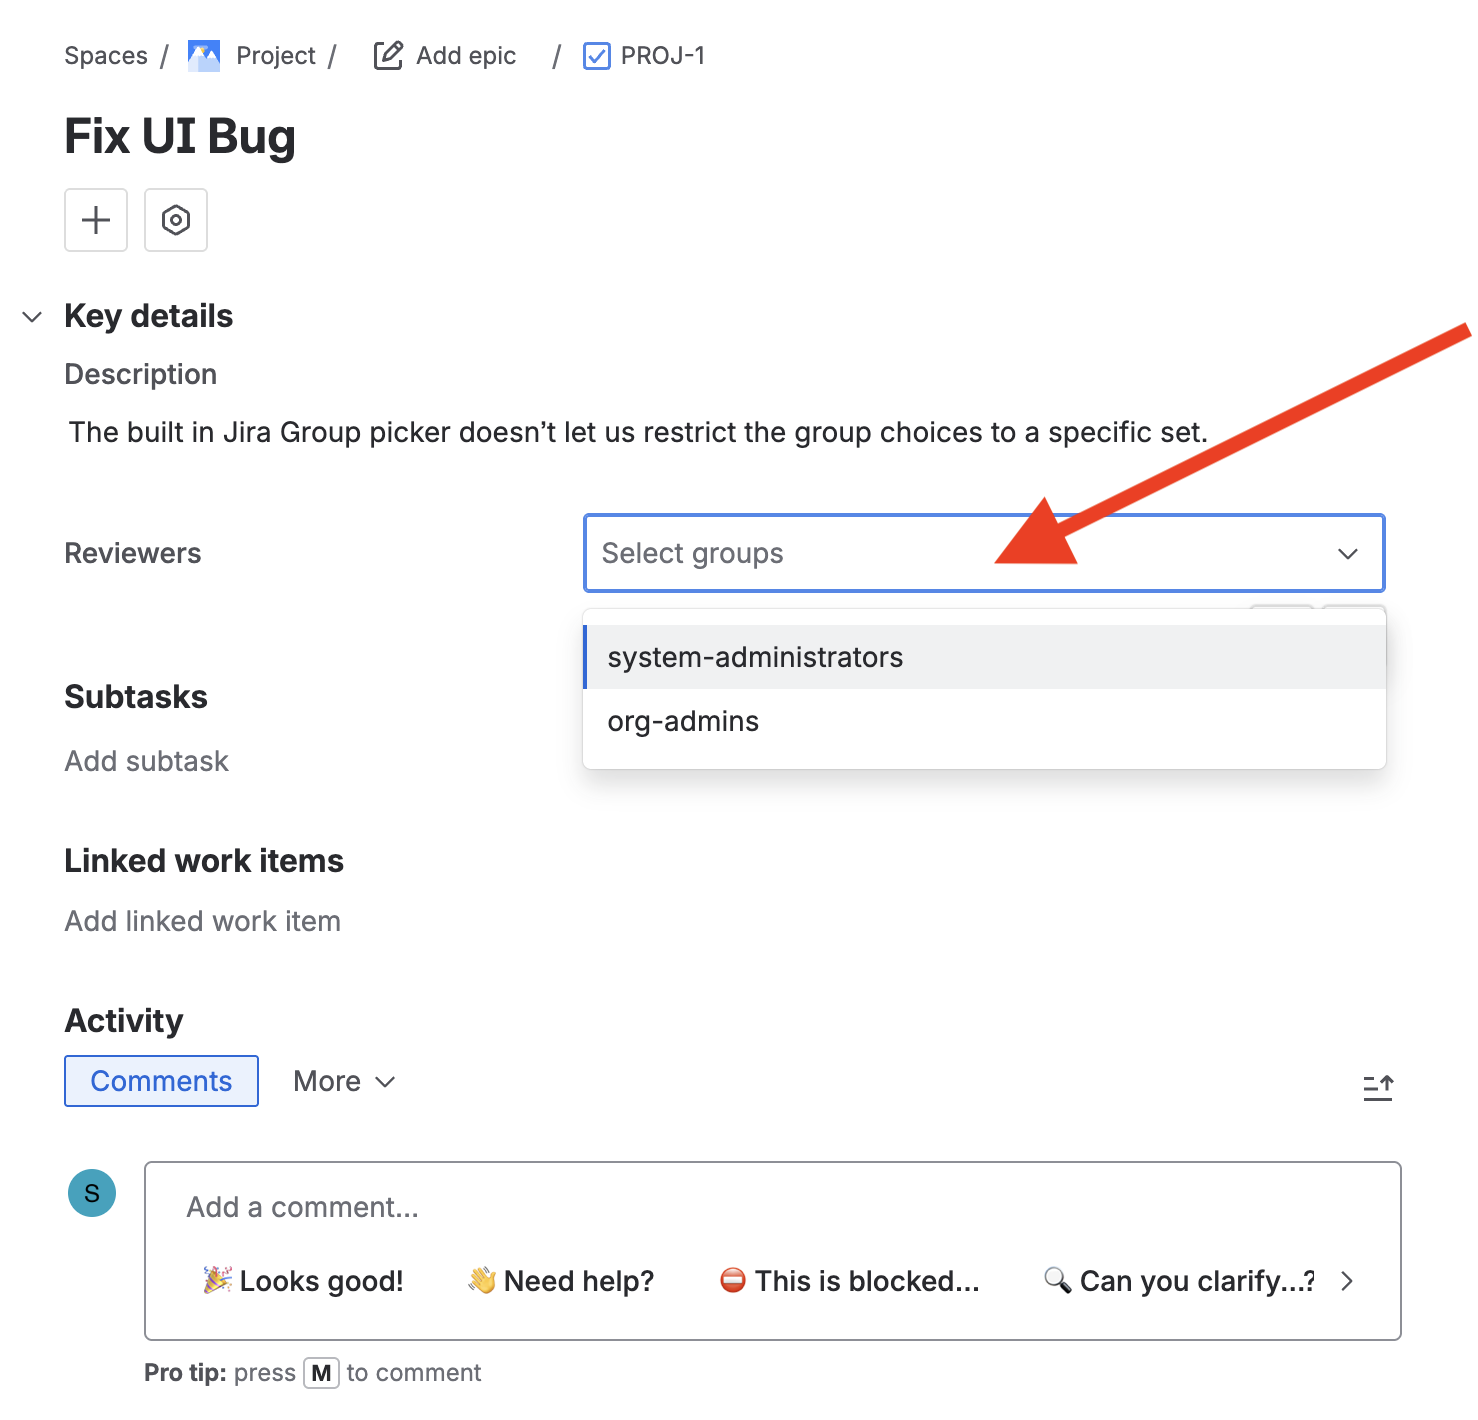Screen dimensions: 1478x1420
Task: Select the system-administrators group option
Action: [755, 657]
